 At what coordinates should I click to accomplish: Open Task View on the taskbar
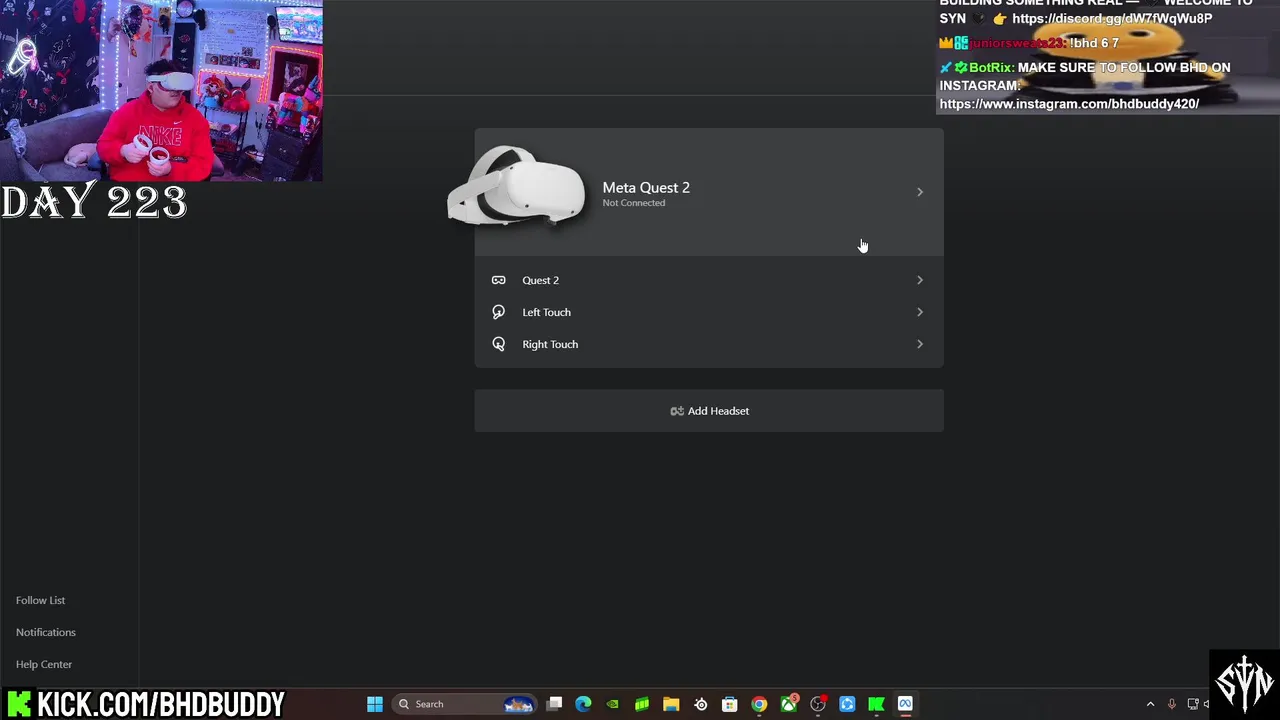(554, 704)
